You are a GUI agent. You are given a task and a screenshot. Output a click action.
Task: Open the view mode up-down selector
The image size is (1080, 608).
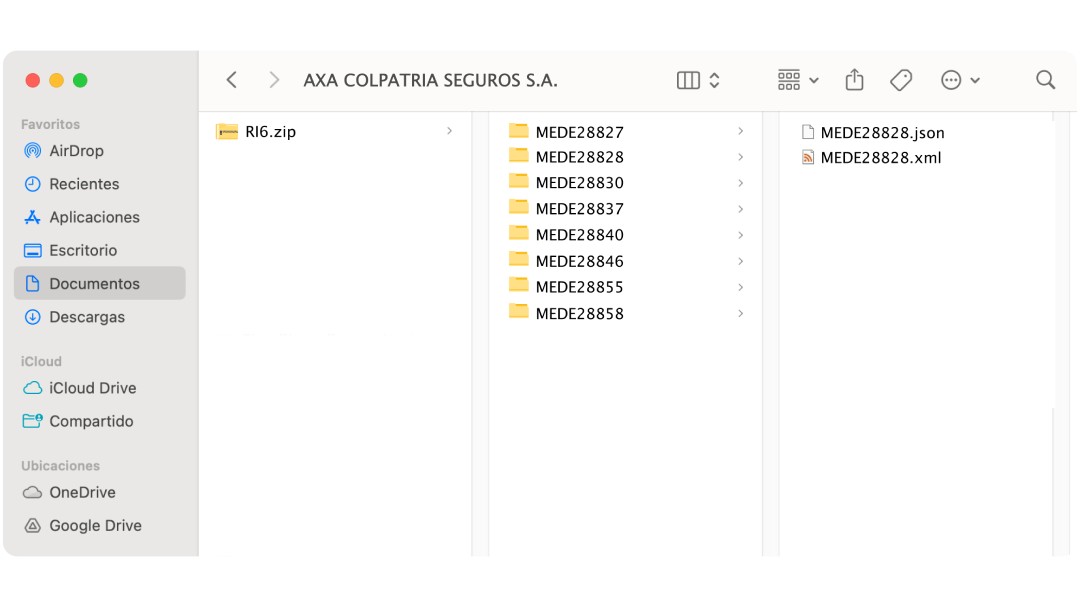[714, 80]
